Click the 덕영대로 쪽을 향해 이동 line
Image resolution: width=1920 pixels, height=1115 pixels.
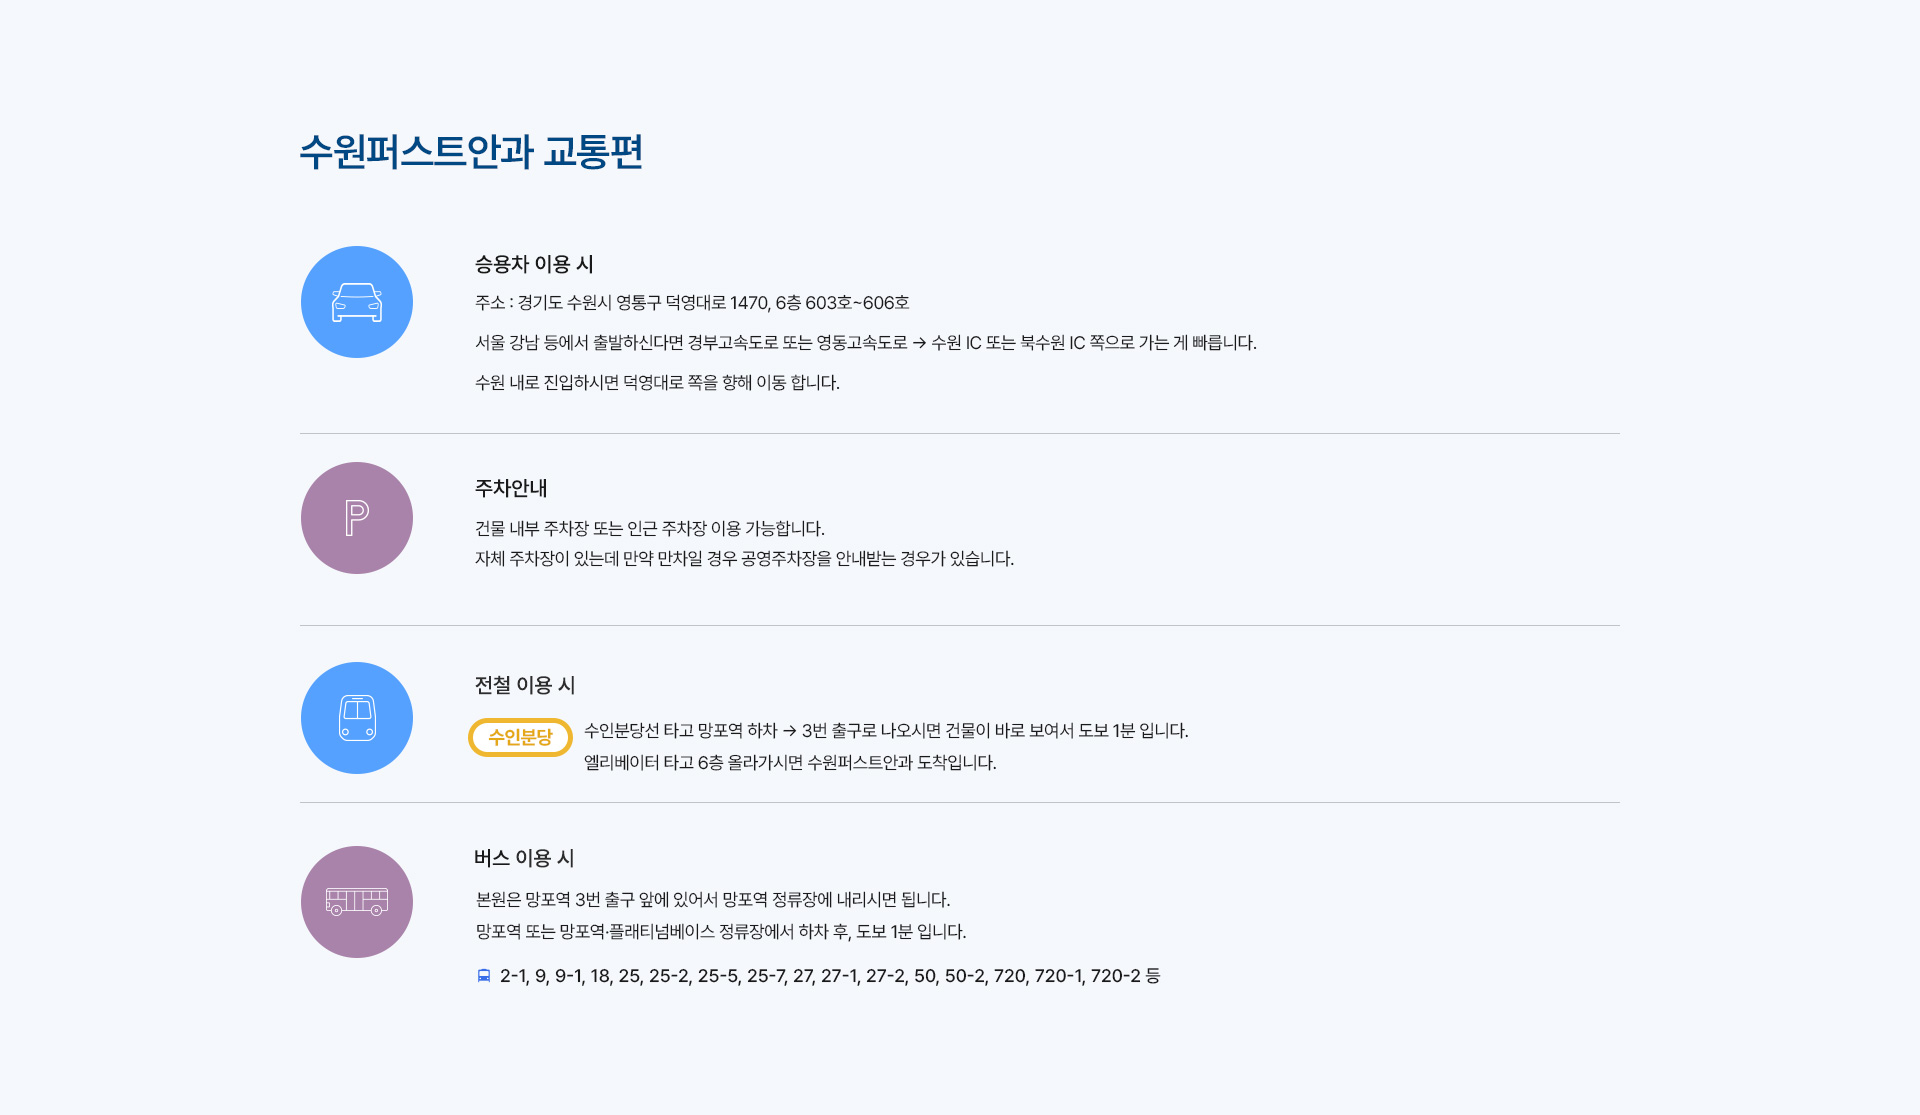coord(657,383)
